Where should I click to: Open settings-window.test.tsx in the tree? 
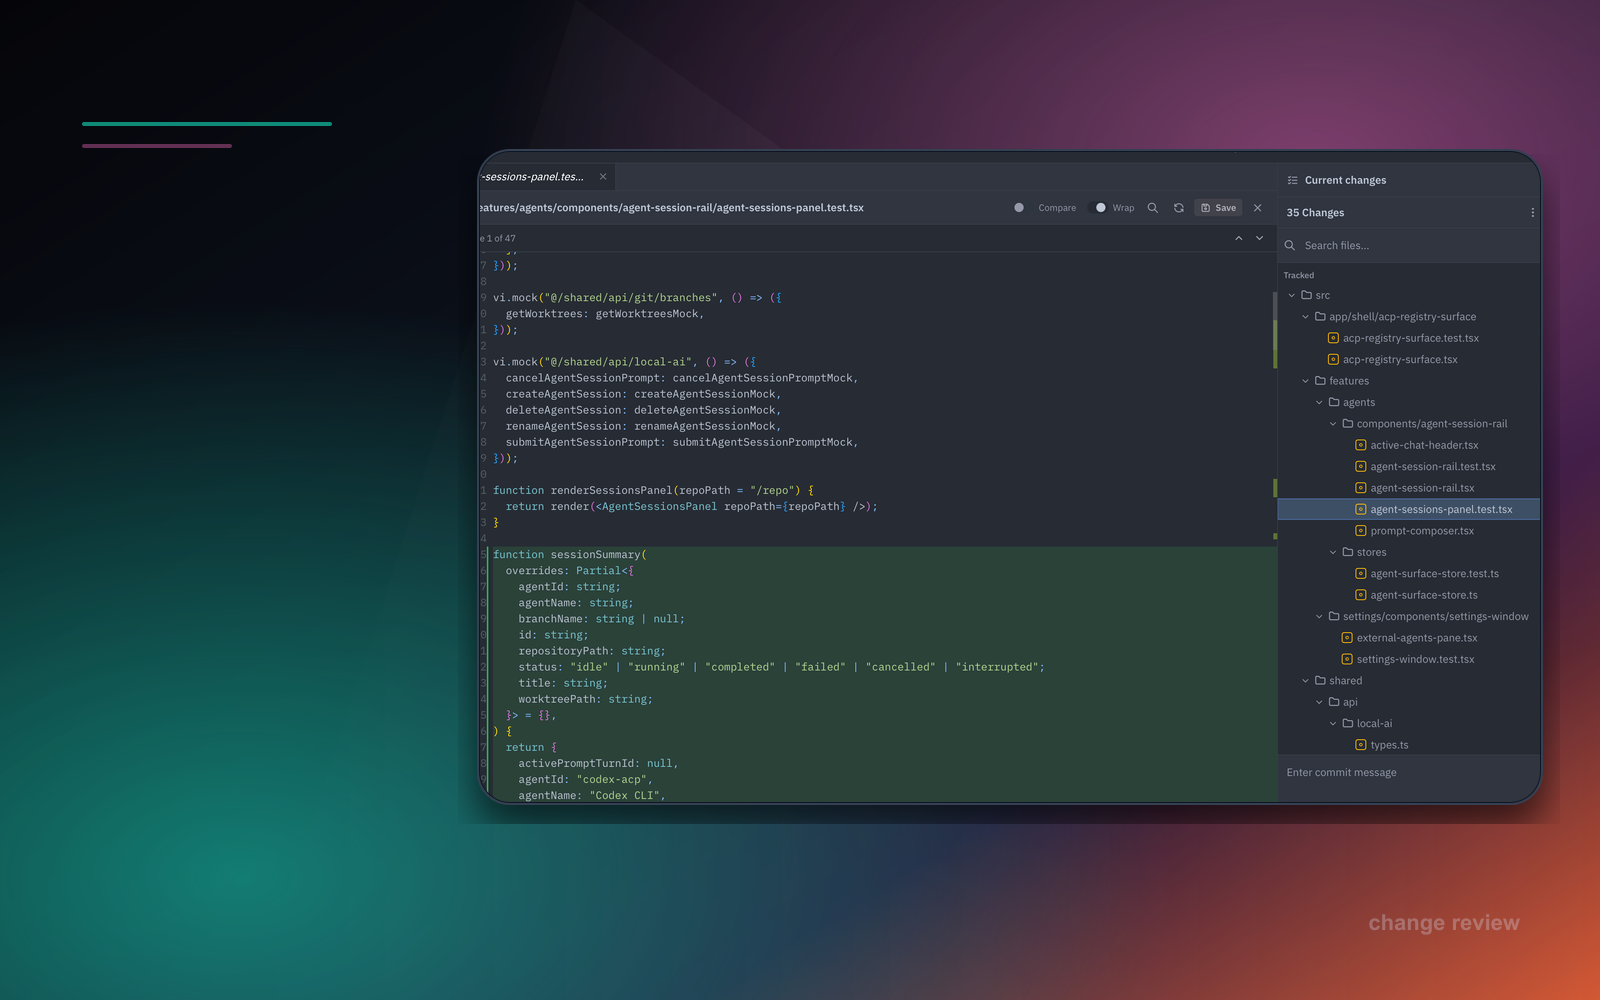tap(1415, 660)
